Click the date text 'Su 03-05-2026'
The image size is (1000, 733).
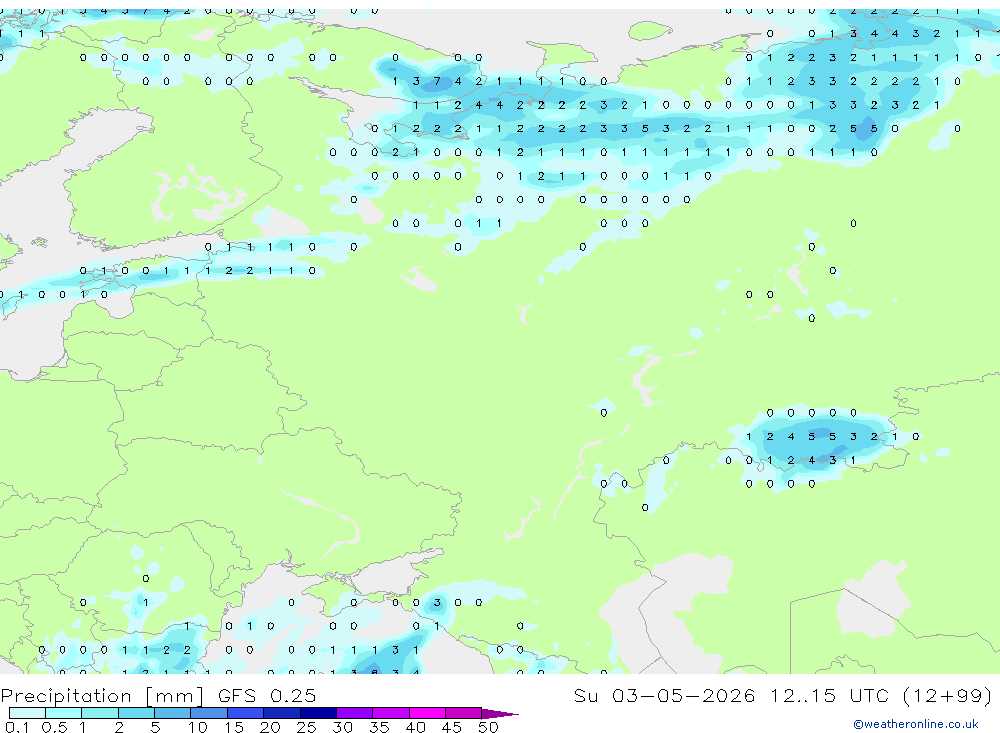tap(665, 695)
